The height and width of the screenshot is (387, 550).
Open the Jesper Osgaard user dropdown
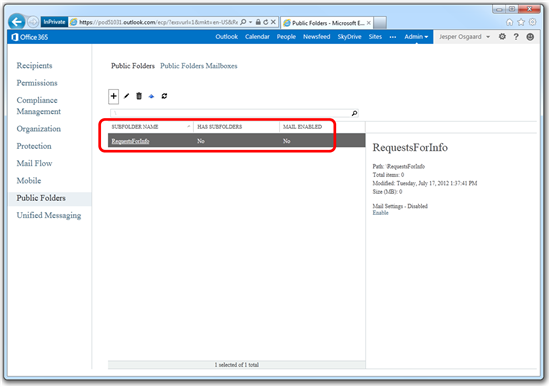pos(464,36)
